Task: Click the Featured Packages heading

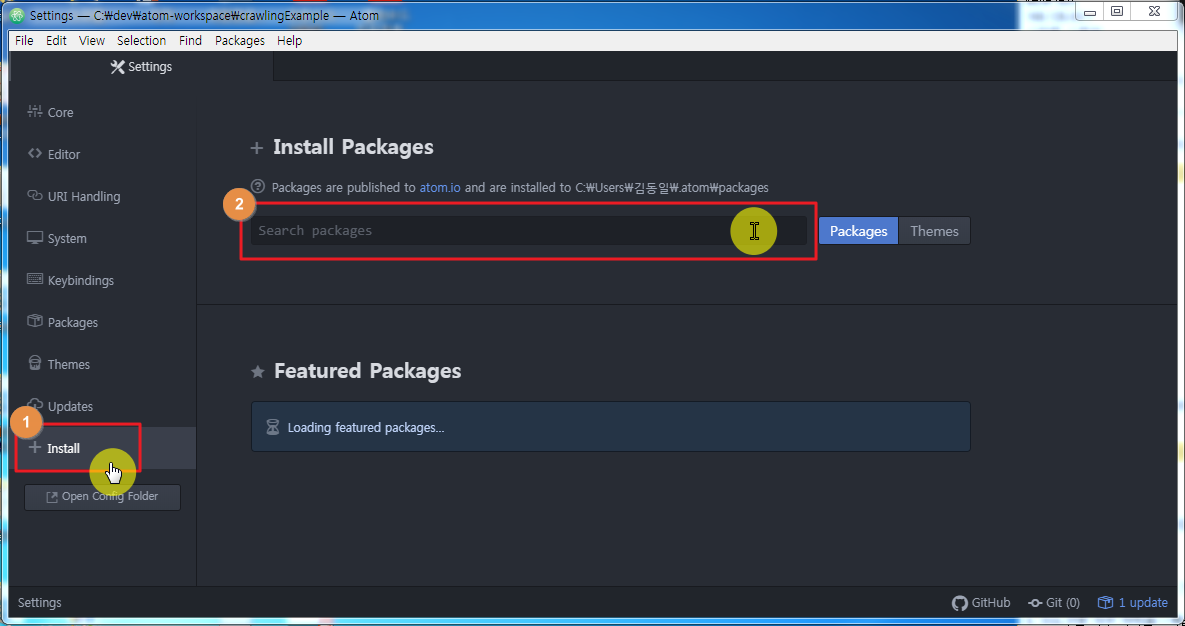Action: click(367, 370)
